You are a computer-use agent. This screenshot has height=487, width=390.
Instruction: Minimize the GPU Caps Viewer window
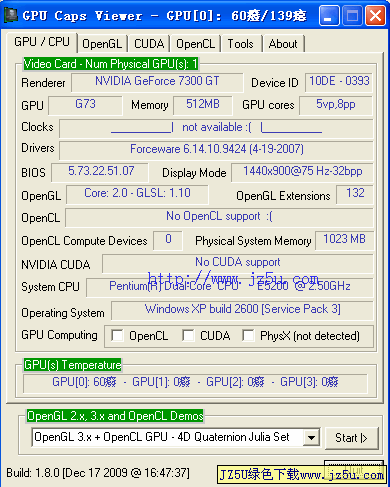point(329,16)
